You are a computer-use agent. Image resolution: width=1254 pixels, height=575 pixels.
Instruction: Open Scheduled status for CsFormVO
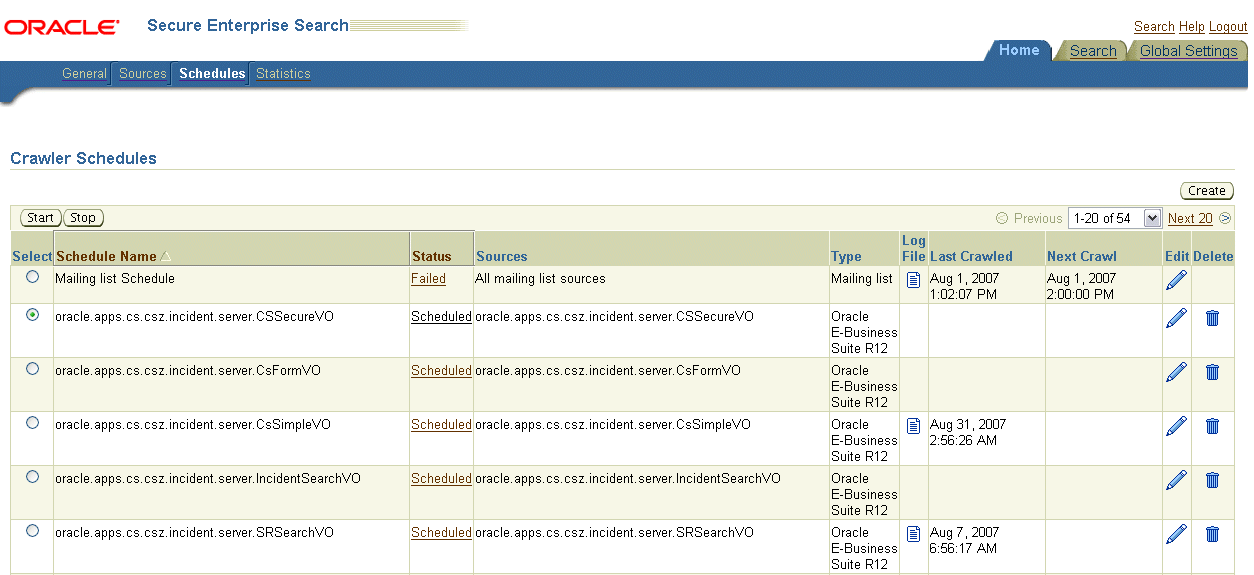tap(441, 371)
